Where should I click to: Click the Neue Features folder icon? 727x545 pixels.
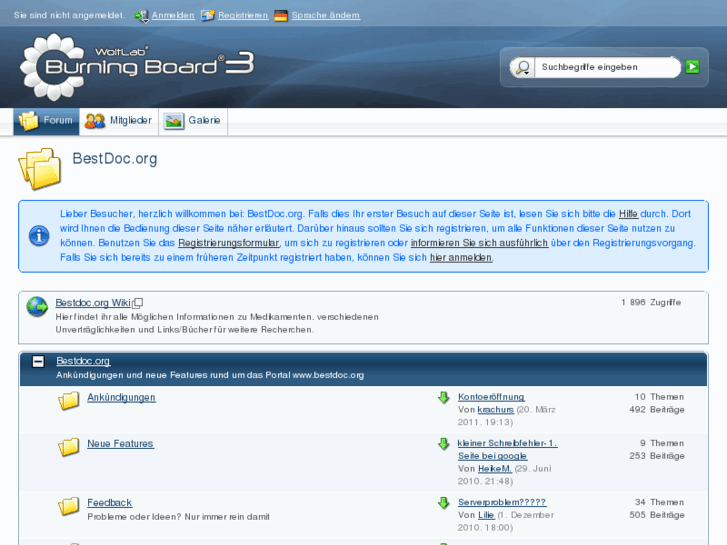tap(69, 447)
